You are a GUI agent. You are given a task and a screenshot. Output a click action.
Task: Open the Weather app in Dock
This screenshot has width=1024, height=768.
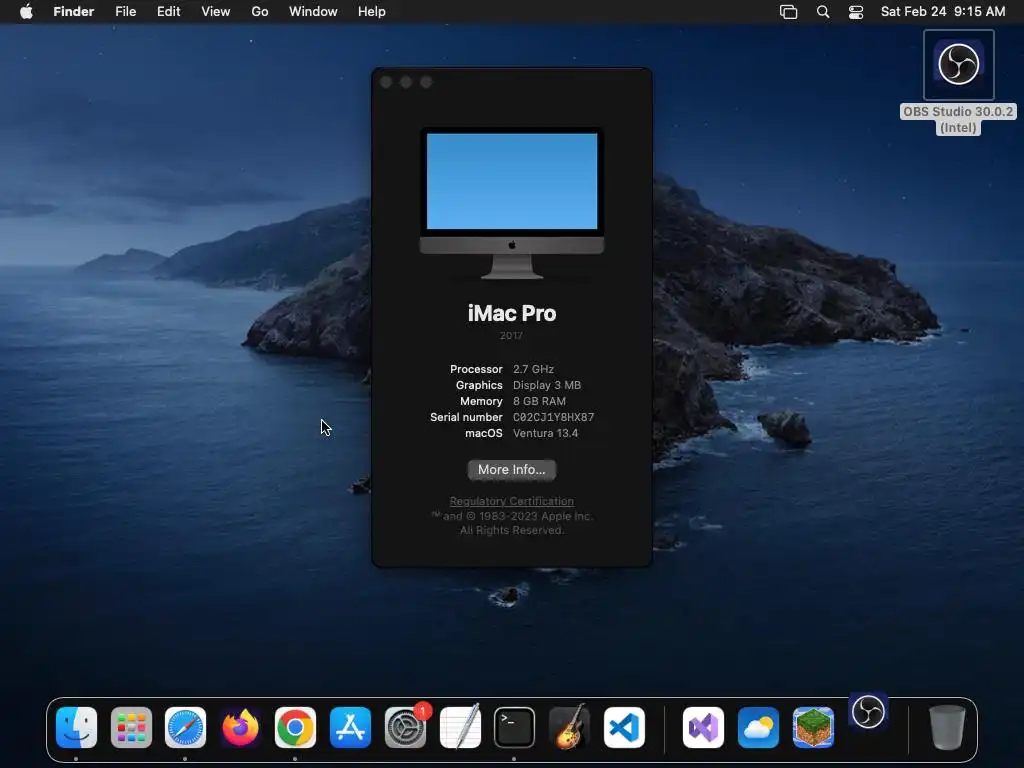point(758,727)
